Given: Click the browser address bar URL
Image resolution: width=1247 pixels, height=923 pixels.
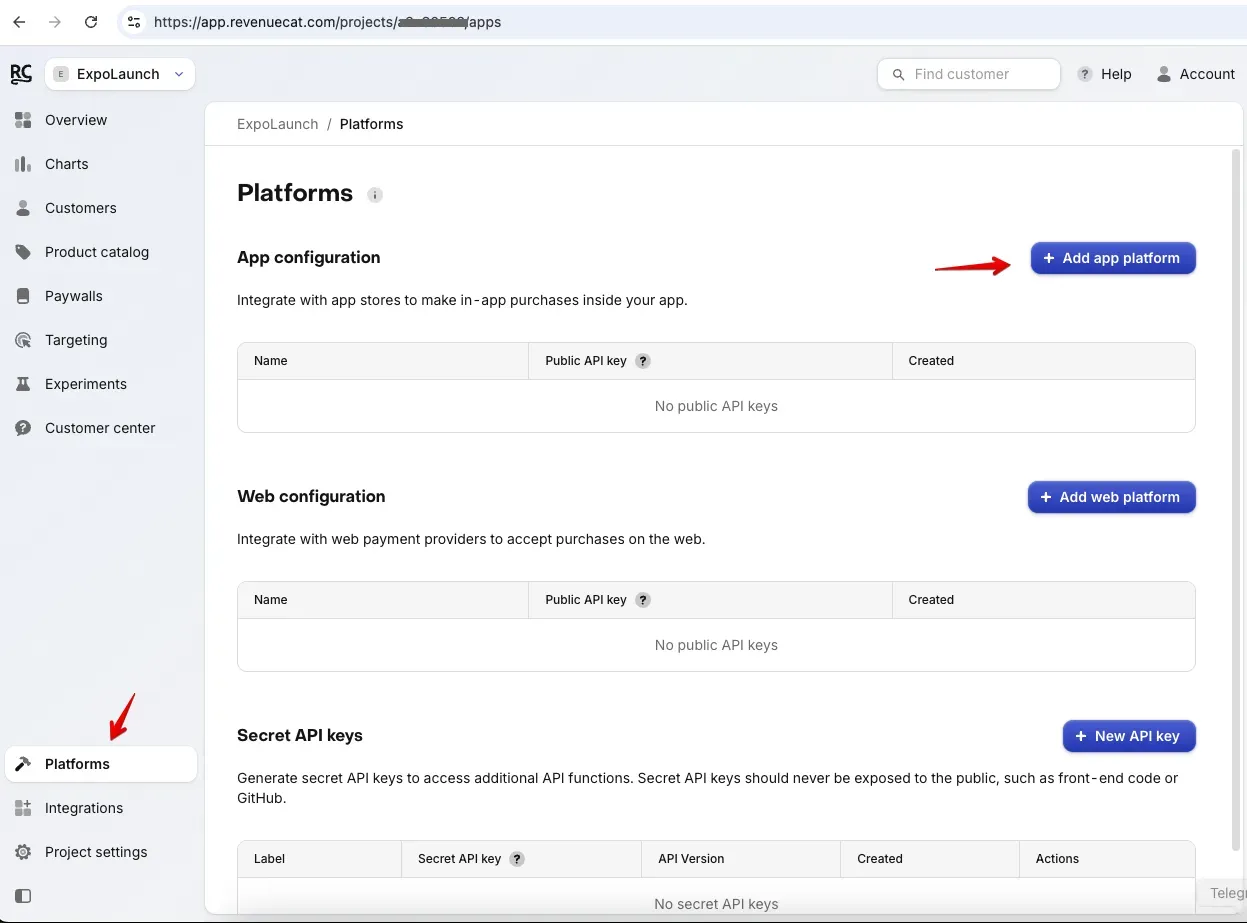Looking at the screenshot, I should [x=328, y=21].
